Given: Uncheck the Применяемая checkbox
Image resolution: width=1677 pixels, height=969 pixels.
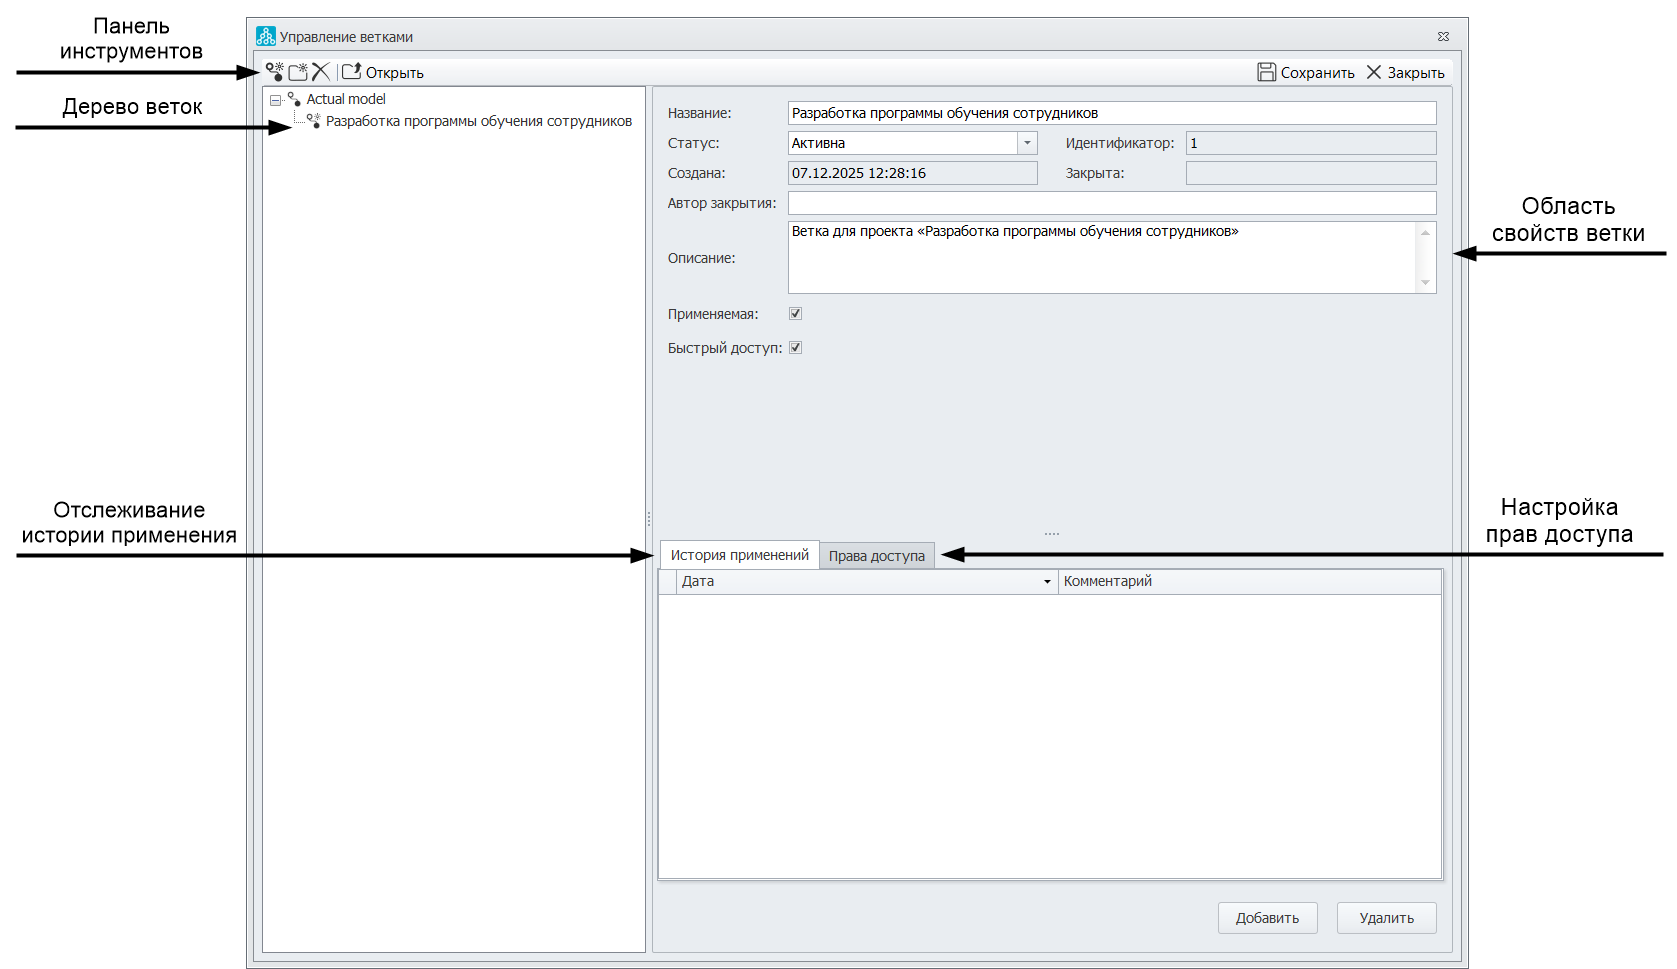Looking at the screenshot, I should pos(796,314).
